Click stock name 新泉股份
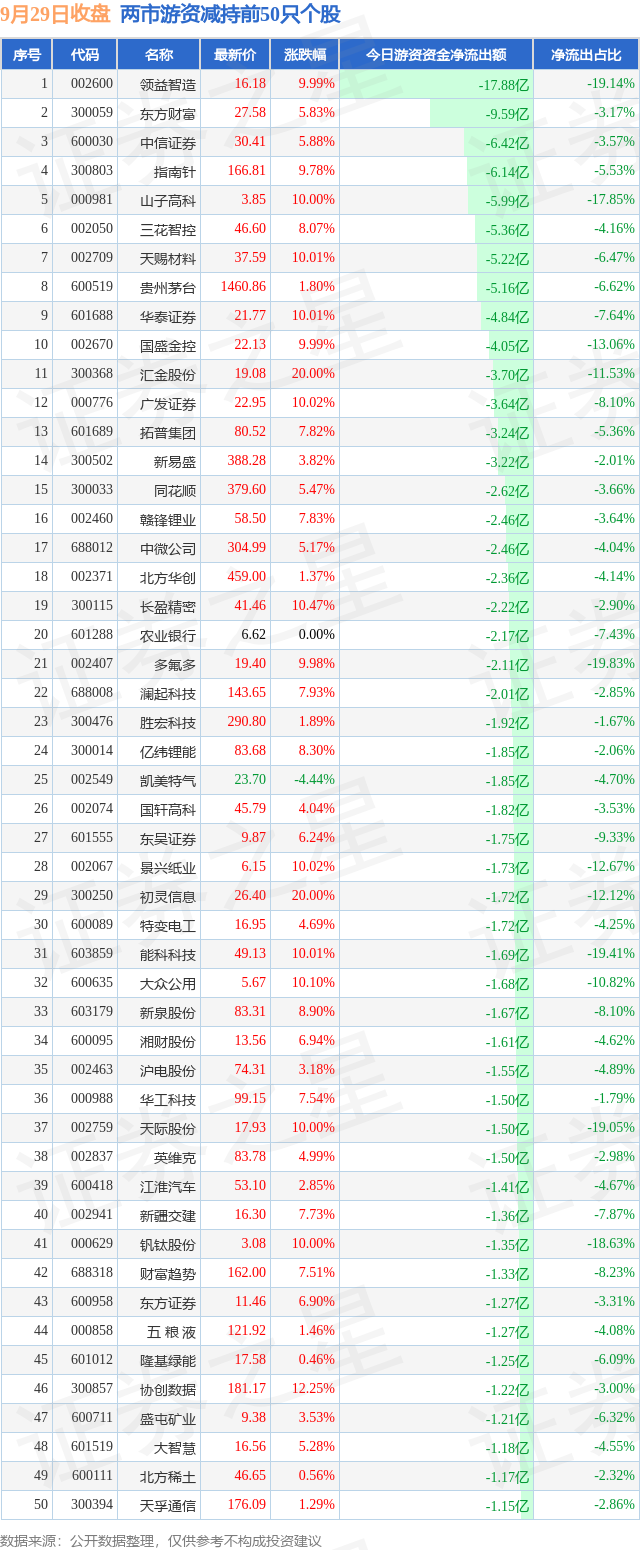Viewport: 640px width, 1550px height. [168, 1013]
